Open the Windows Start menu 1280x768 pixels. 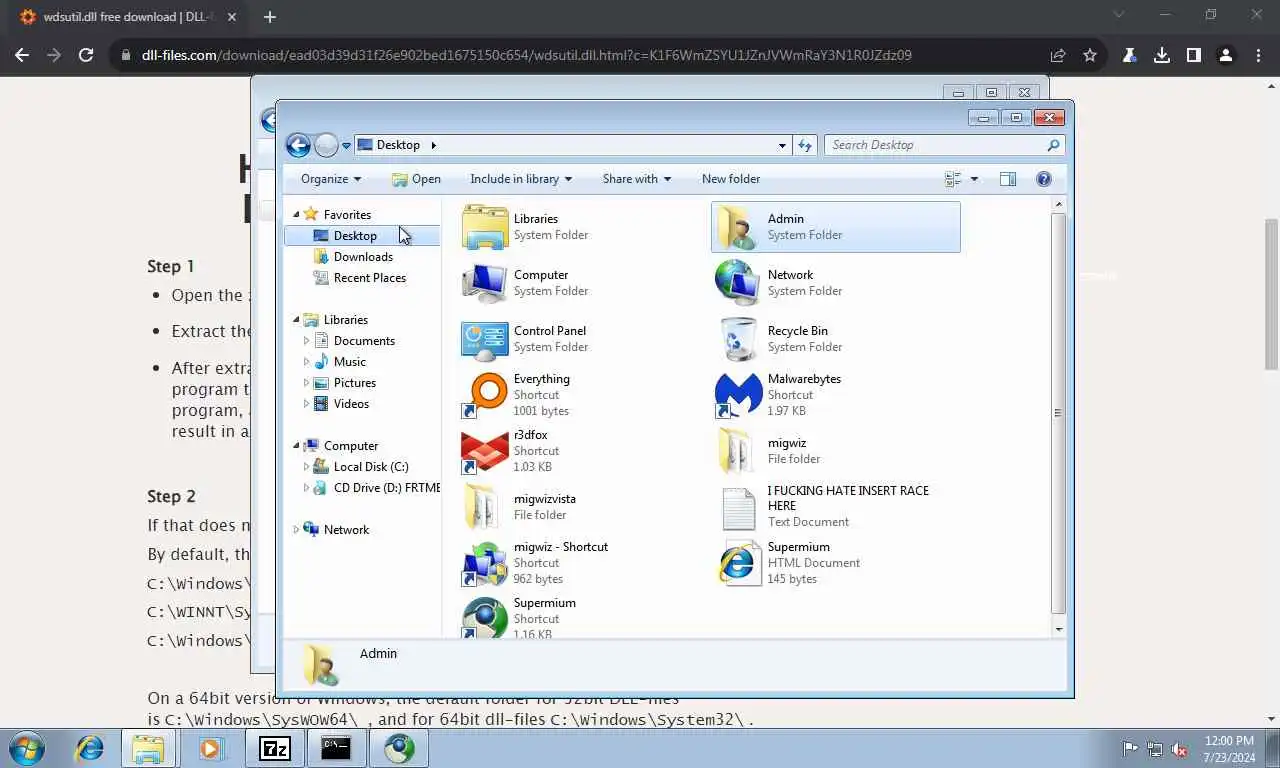(27, 748)
